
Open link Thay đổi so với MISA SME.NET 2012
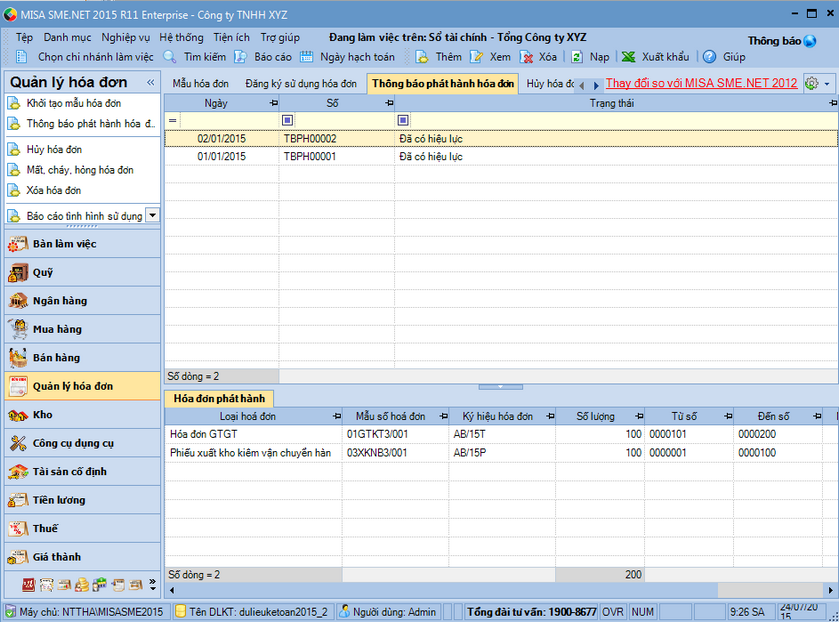coord(701,84)
